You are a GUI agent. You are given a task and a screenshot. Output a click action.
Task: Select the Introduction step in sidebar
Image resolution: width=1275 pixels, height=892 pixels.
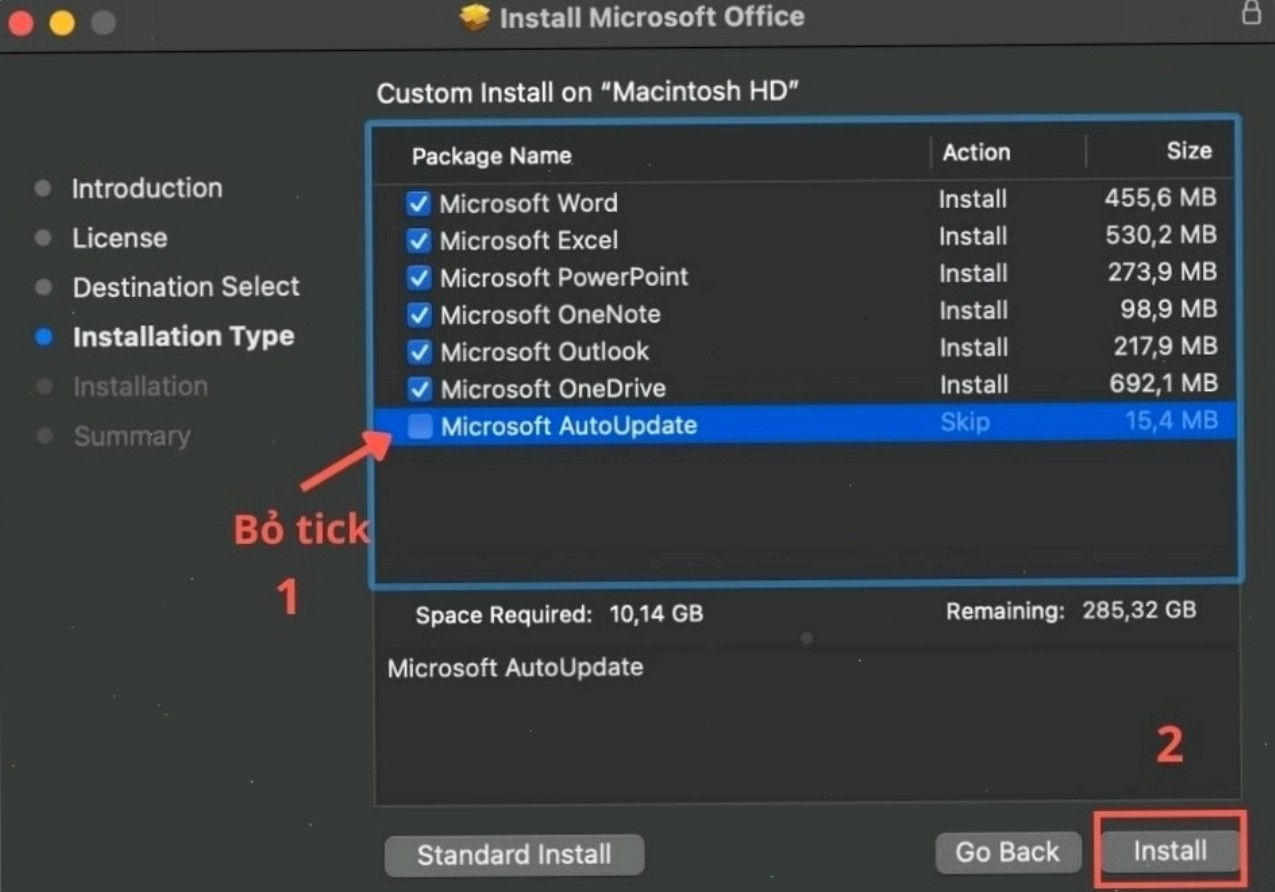click(x=147, y=188)
